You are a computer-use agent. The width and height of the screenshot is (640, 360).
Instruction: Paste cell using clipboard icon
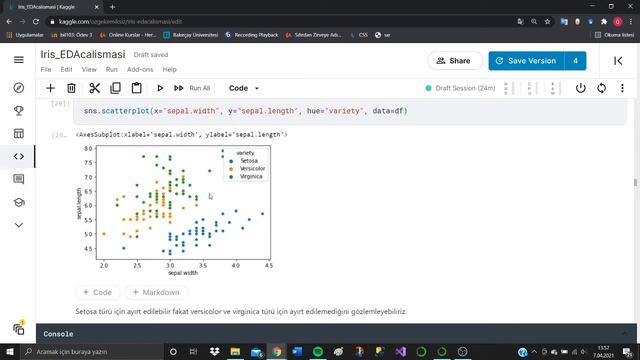pos(136,88)
